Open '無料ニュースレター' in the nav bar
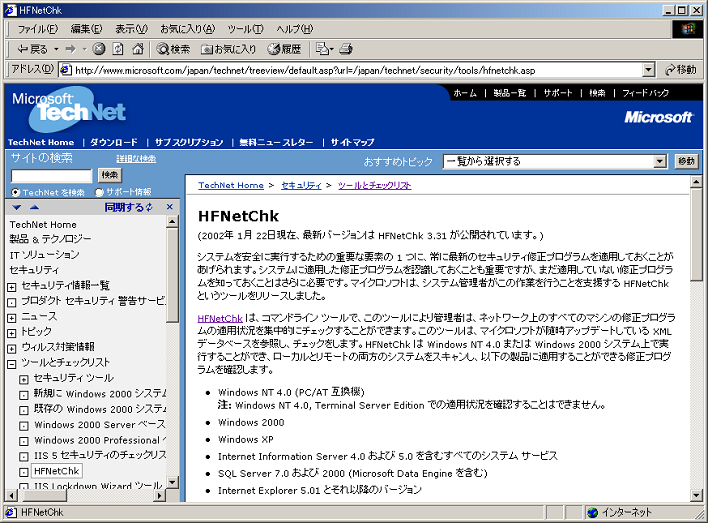This screenshot has height=523, width=708. [x=276, y=142]
